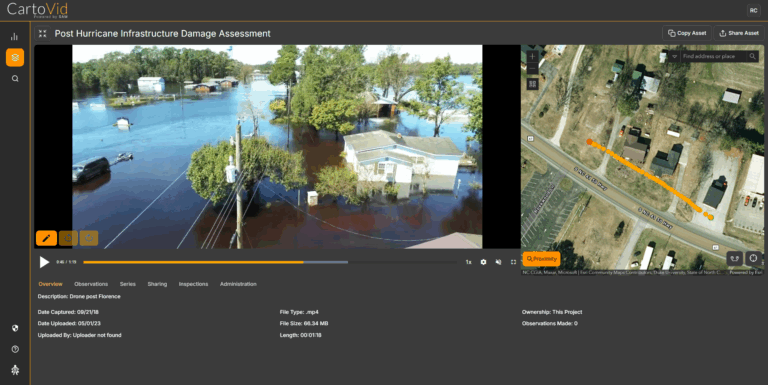Expand the map search source dropdown arrow
The height and width of the screenshot is (385, 768).
click(x=674, y=56)
